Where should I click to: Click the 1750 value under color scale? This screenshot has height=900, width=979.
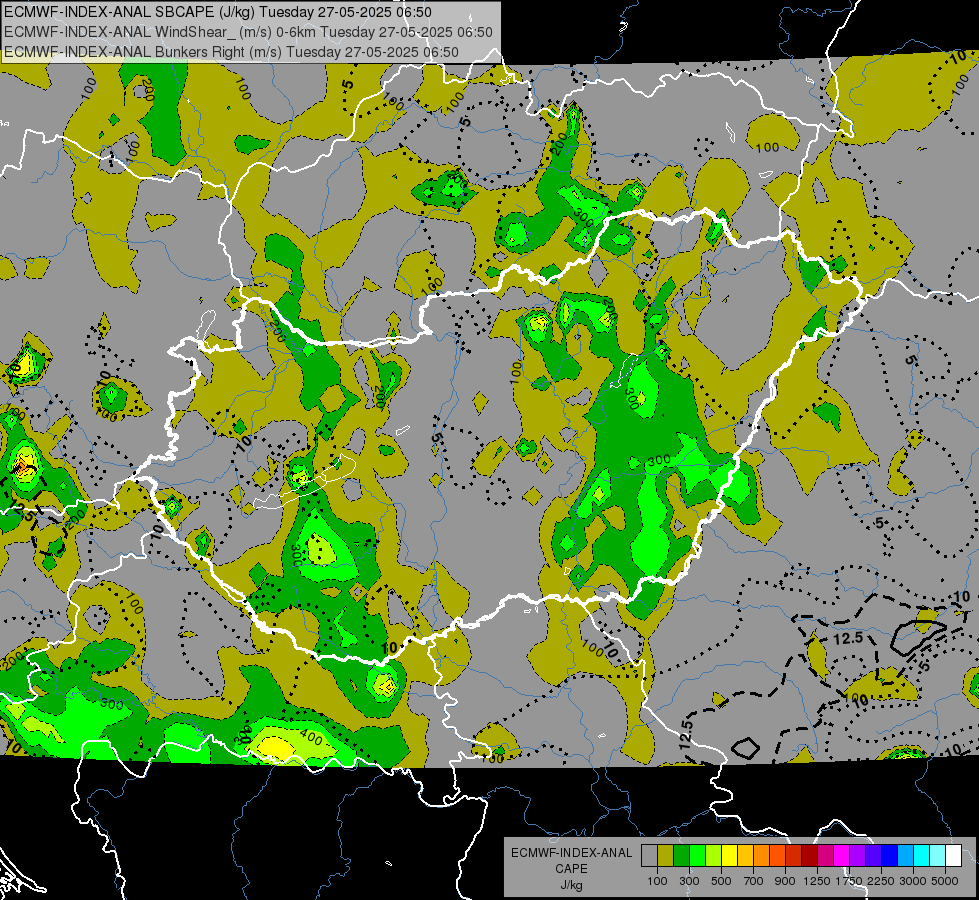coord(849,881)
